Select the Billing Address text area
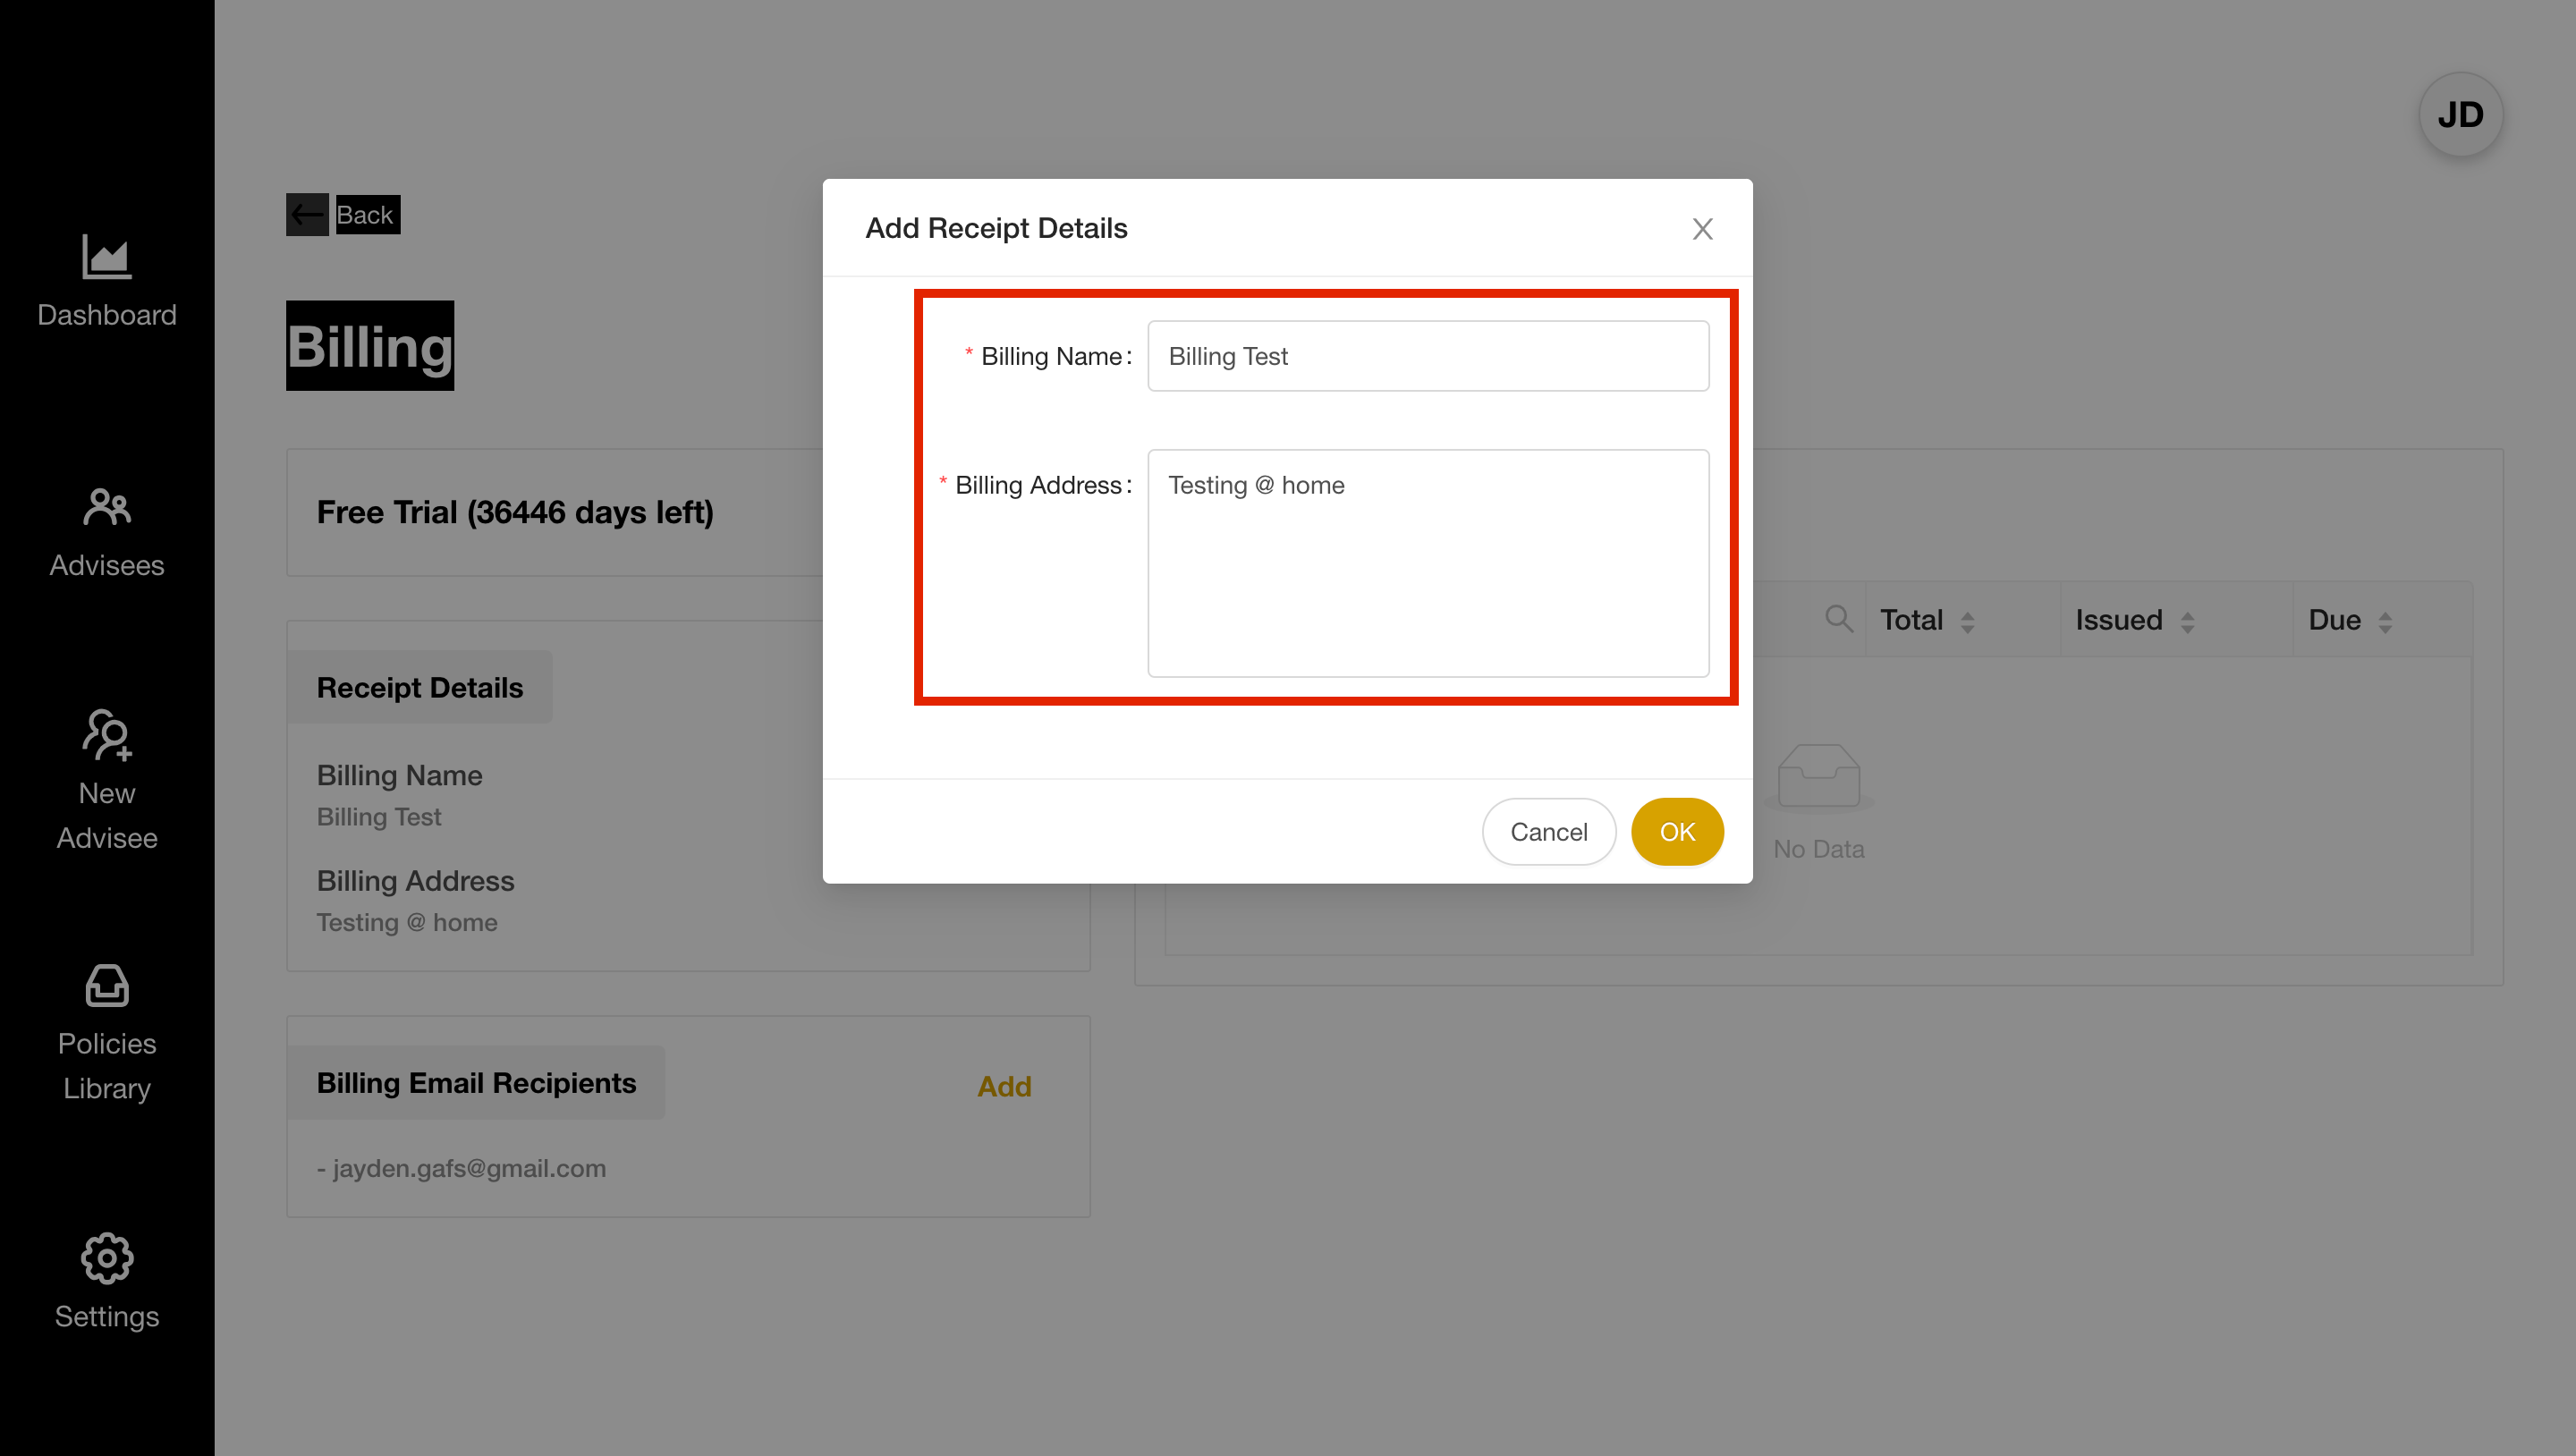The height and width of the screenshot is (1456, 2576). point(1428,563)
